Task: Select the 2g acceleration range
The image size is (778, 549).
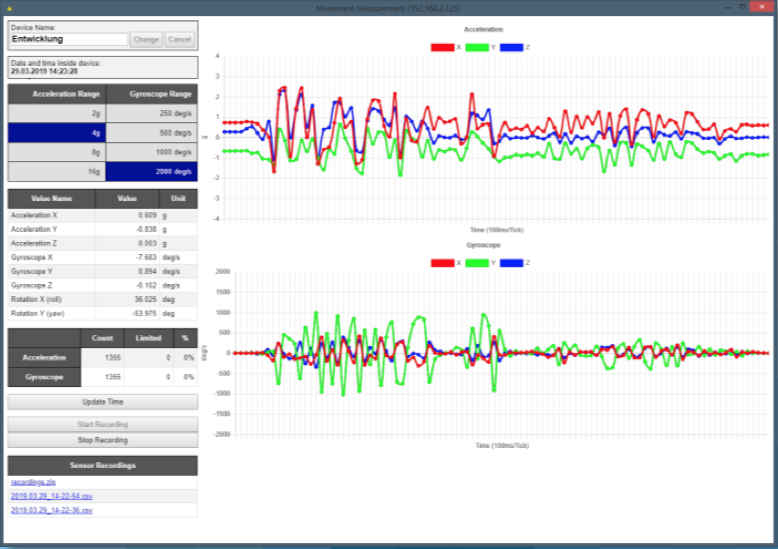Action: point(57,114)
